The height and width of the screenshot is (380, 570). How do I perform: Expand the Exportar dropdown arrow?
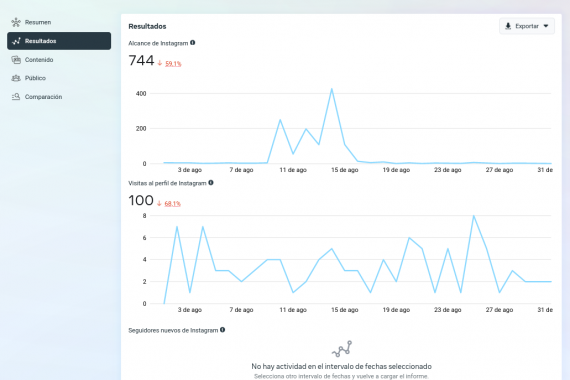(546, 26)
